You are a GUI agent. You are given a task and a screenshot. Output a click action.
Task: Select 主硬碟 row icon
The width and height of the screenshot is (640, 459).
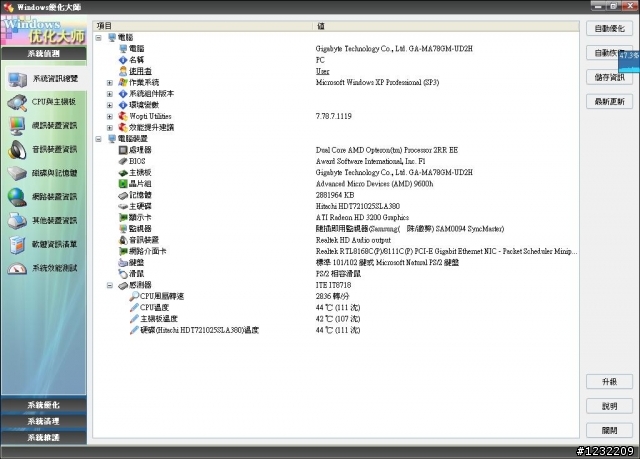click(123, 206)
